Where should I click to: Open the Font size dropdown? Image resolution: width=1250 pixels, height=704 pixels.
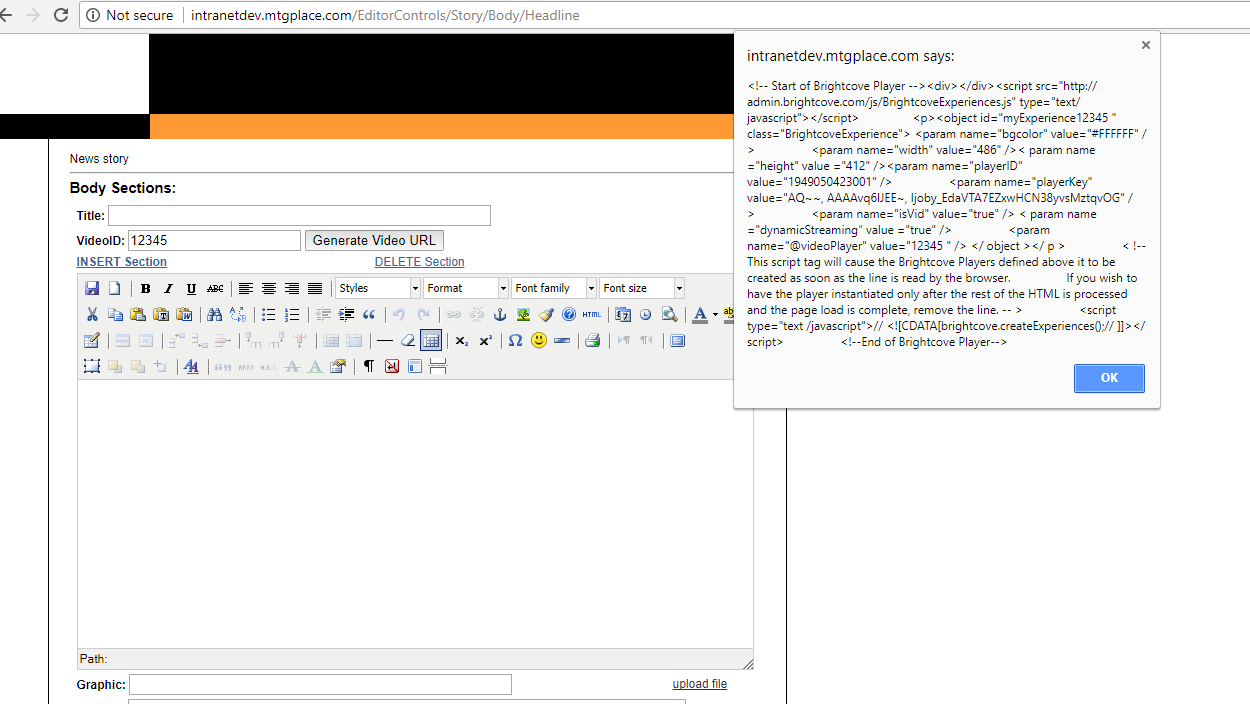point(642,288)
